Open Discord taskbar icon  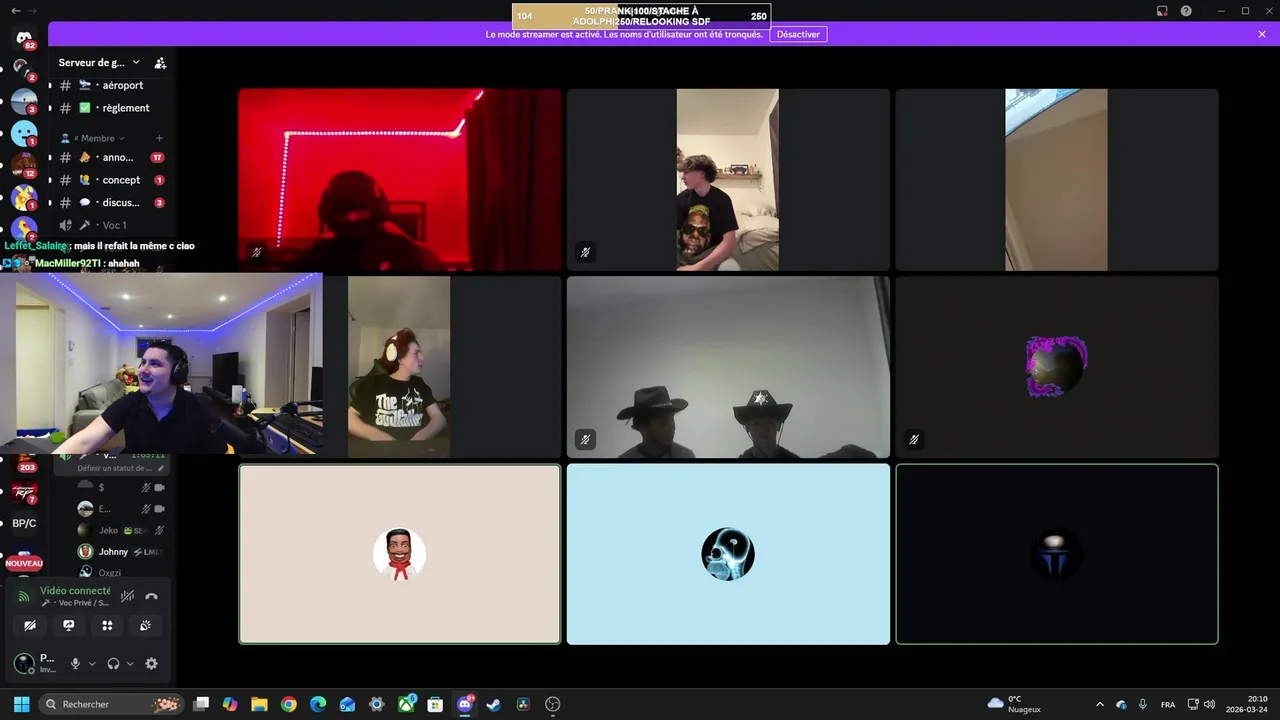[x=464, y=704]
